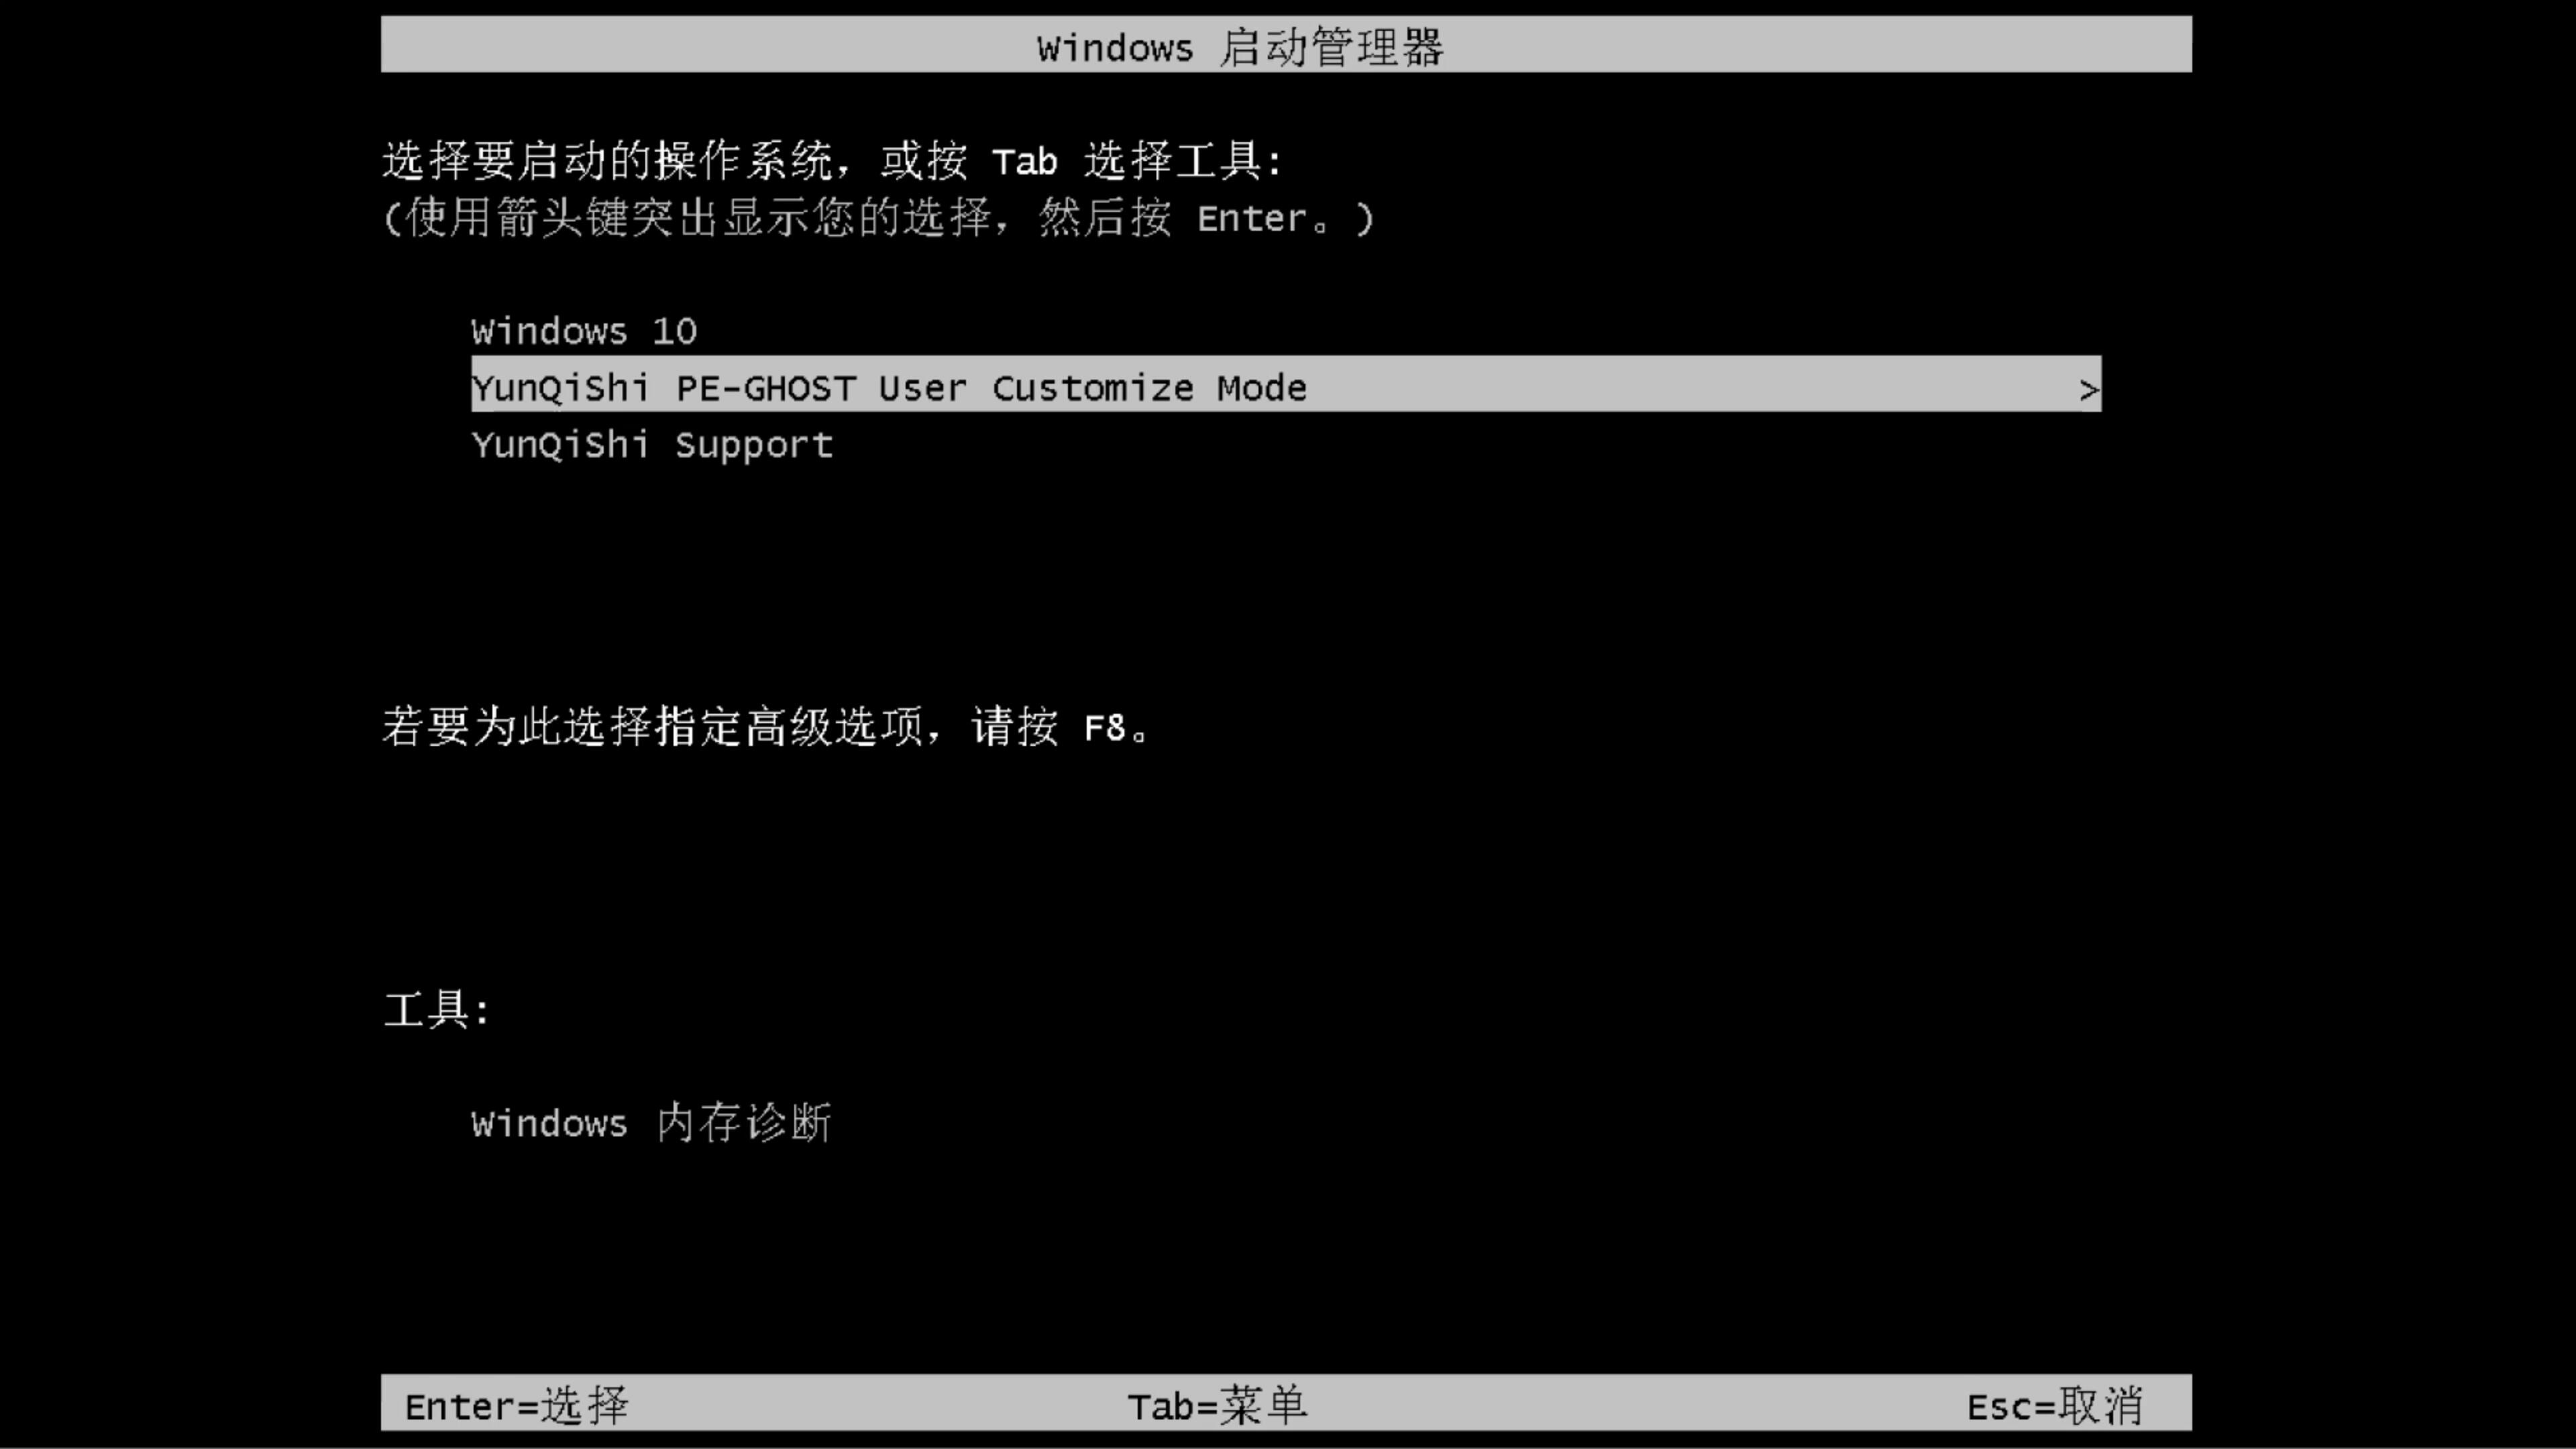The height and width of the screenshot is (1449, 2576).
Task: Select Windows 10 boot option
Action: [584, 331]
